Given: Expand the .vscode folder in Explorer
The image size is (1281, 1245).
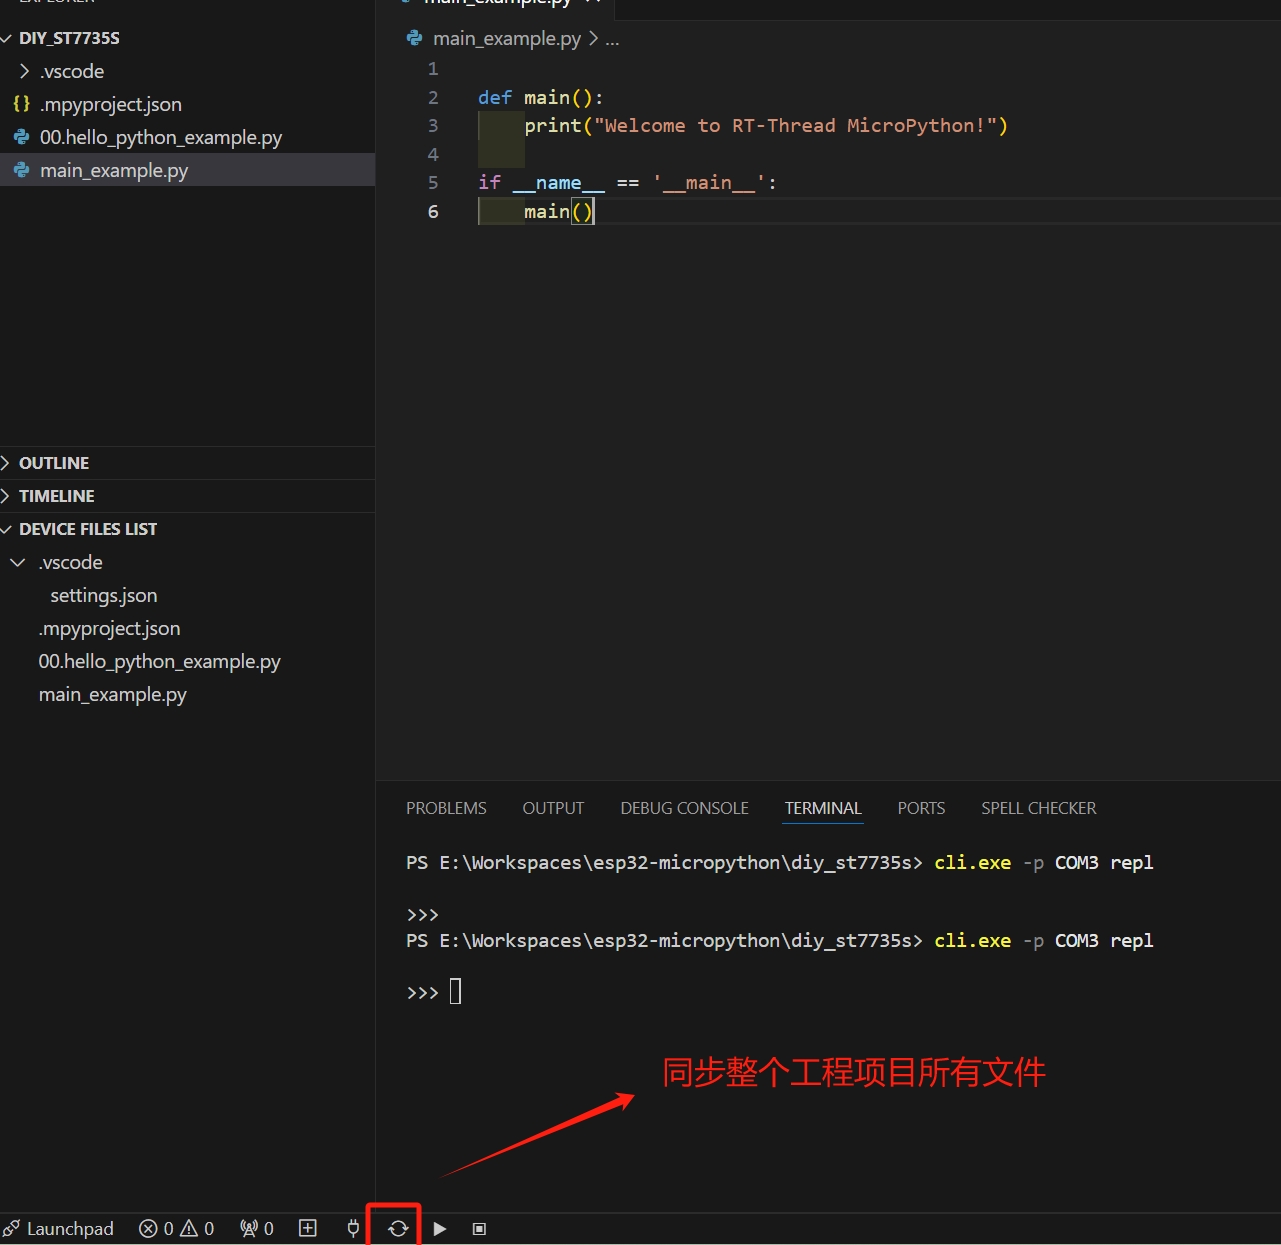Looking at the screenshot, I should 25,71.
